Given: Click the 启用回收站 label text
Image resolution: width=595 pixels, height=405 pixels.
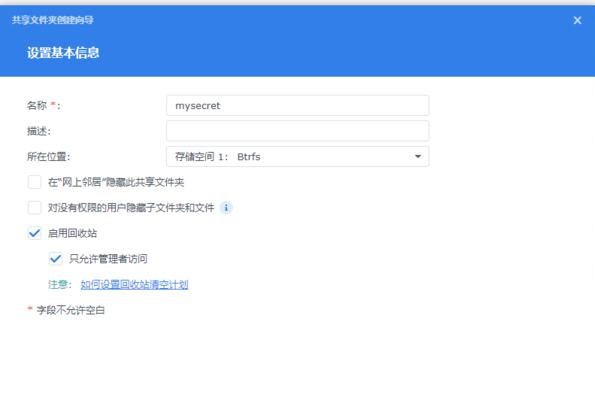Looking at the screenshot, I should 72,233.
